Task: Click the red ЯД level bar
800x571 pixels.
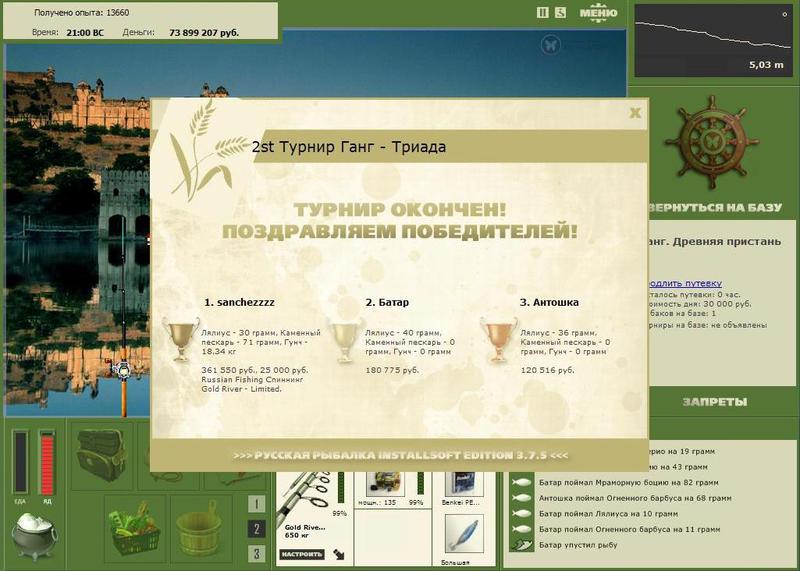Action: coord(47,462)
